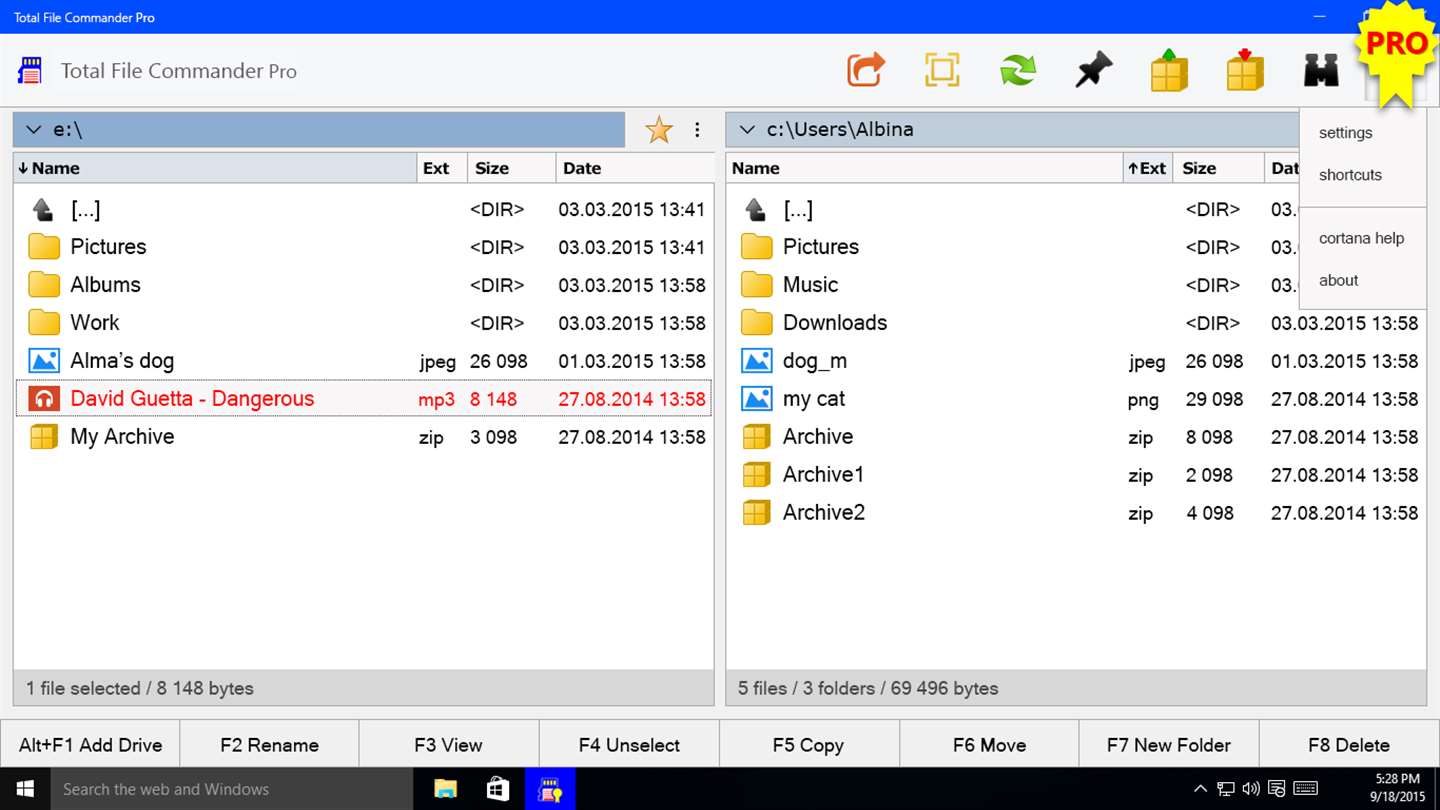
Task: Click the Downloads folder icon
Action: 757,323
